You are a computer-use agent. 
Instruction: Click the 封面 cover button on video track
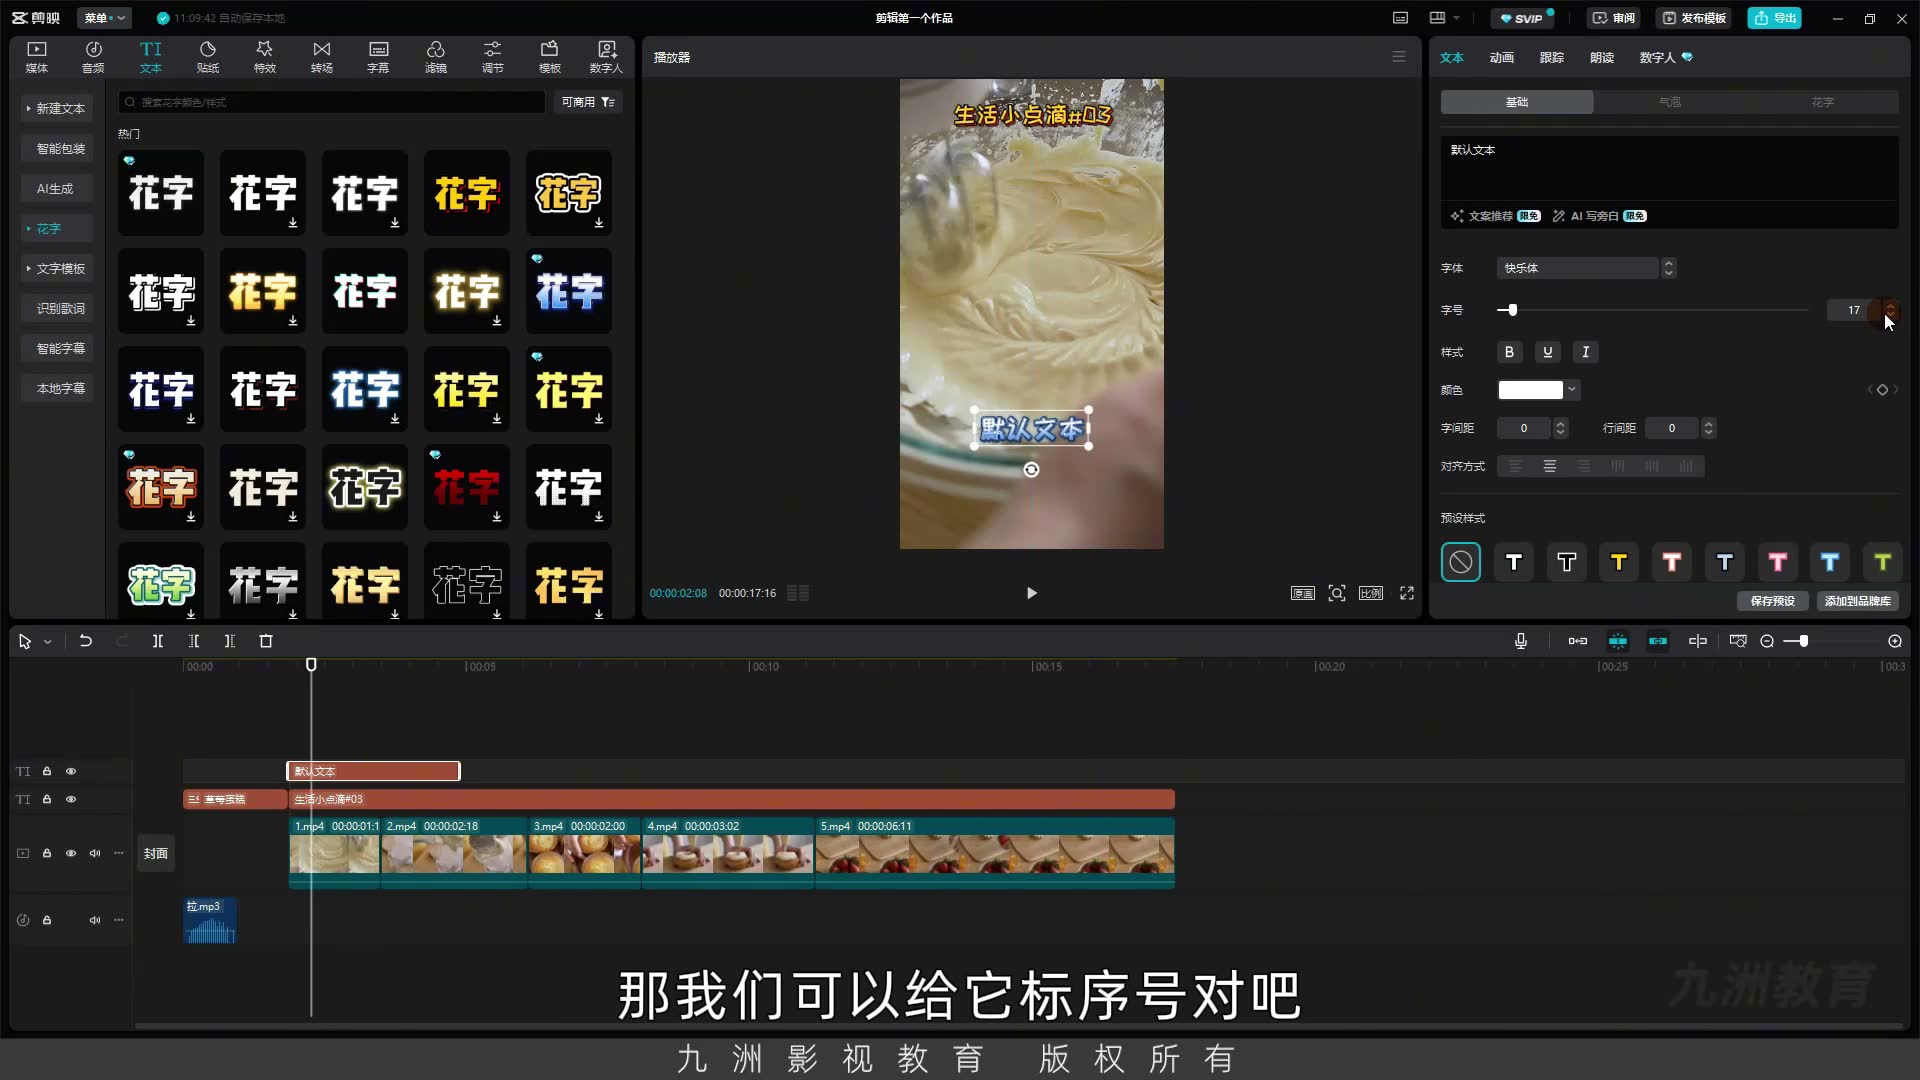pos(155,853)
